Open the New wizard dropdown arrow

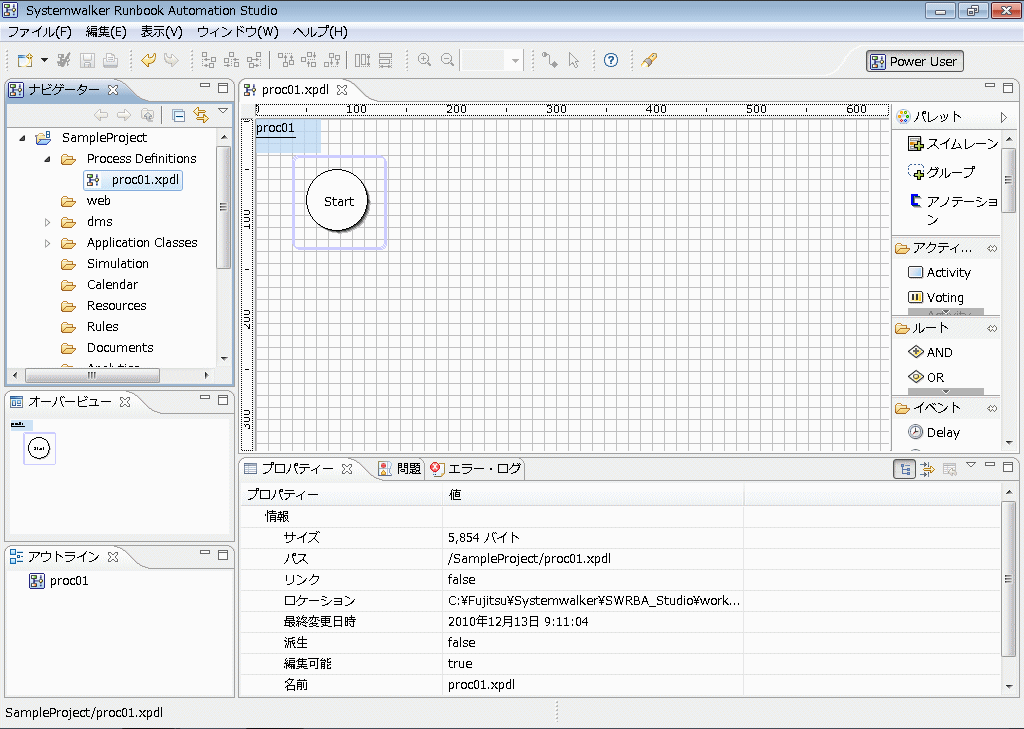(x=44, y=60)
